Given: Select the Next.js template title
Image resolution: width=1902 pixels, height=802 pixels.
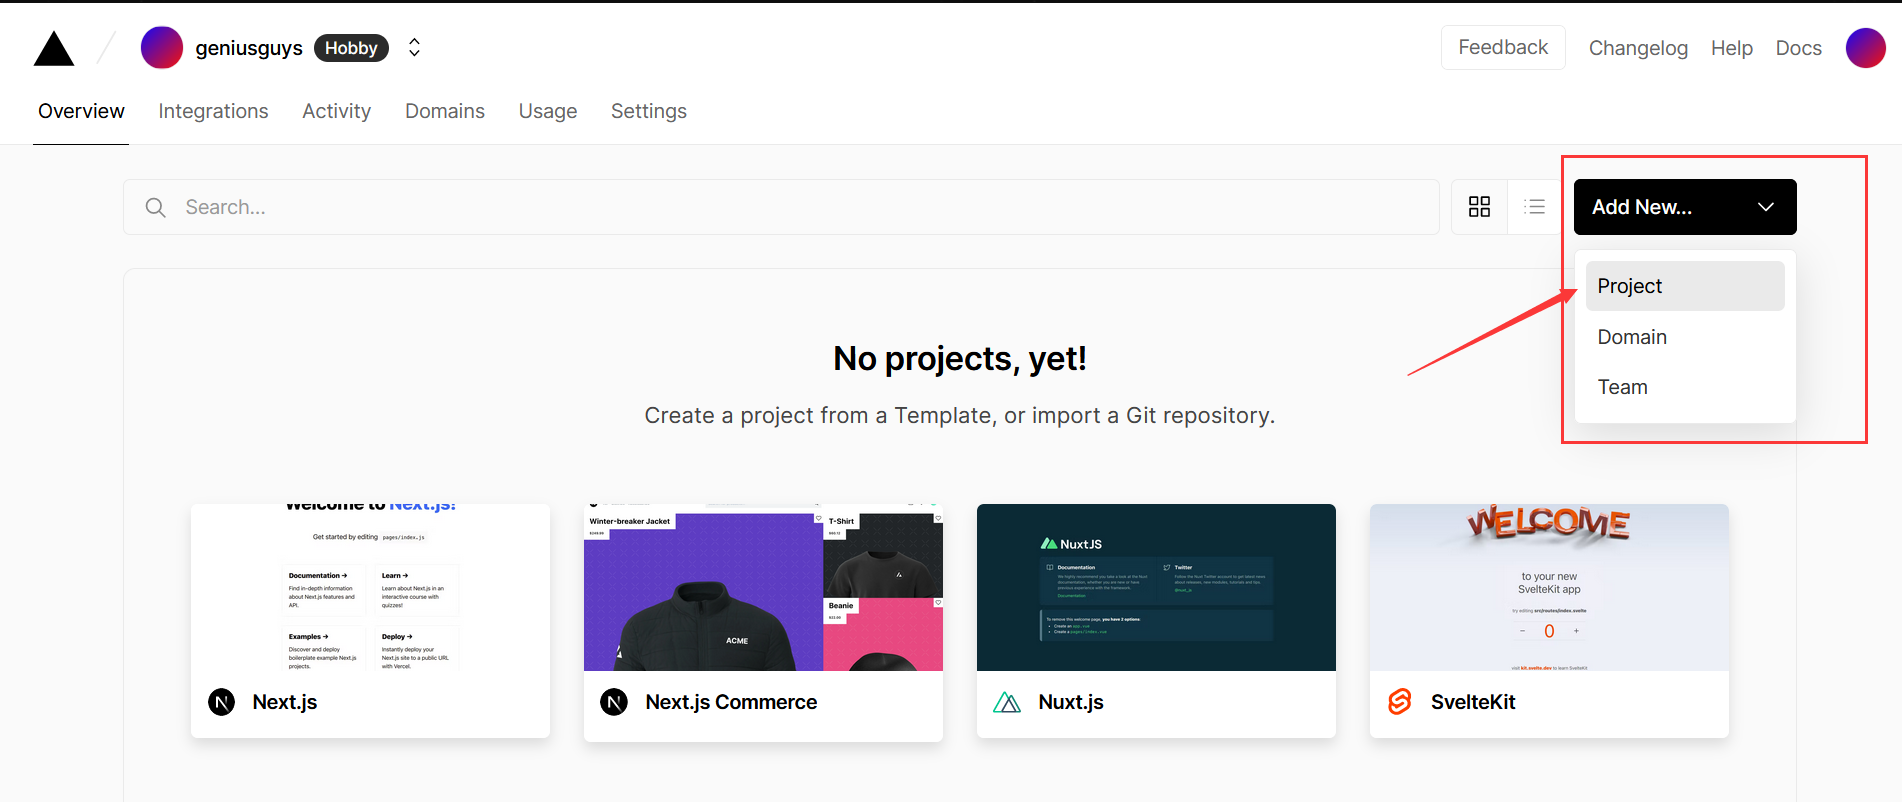Looking at the screenshot, I should [x=285, y=702].
